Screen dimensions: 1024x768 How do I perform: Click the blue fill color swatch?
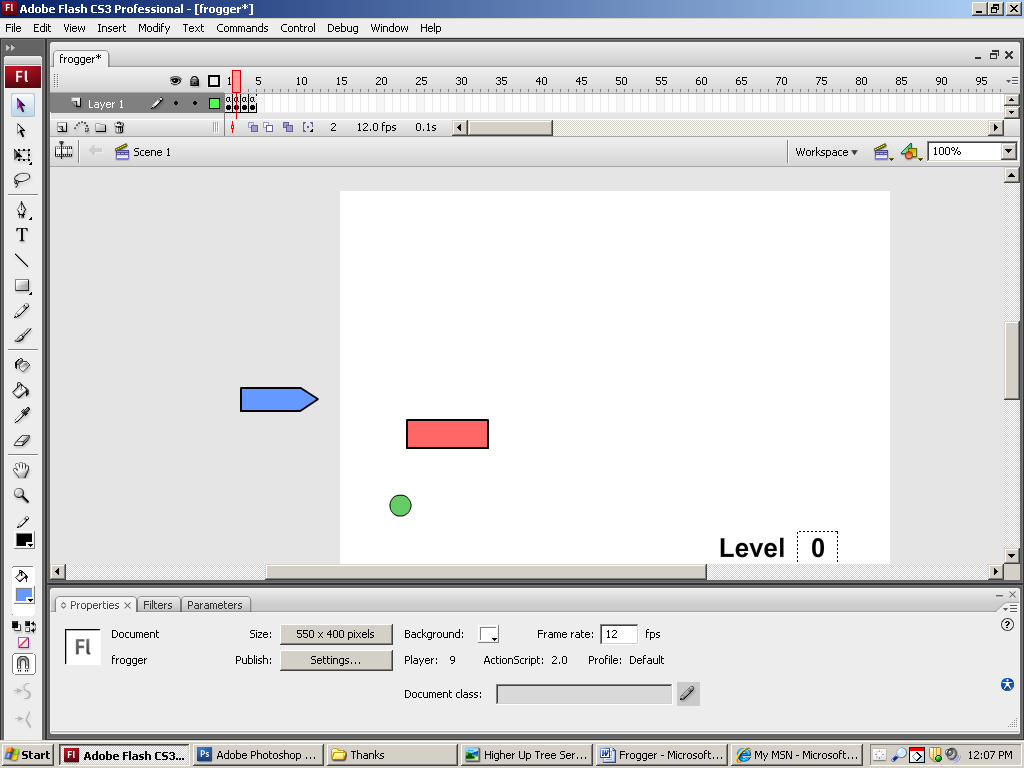[24, 596]
